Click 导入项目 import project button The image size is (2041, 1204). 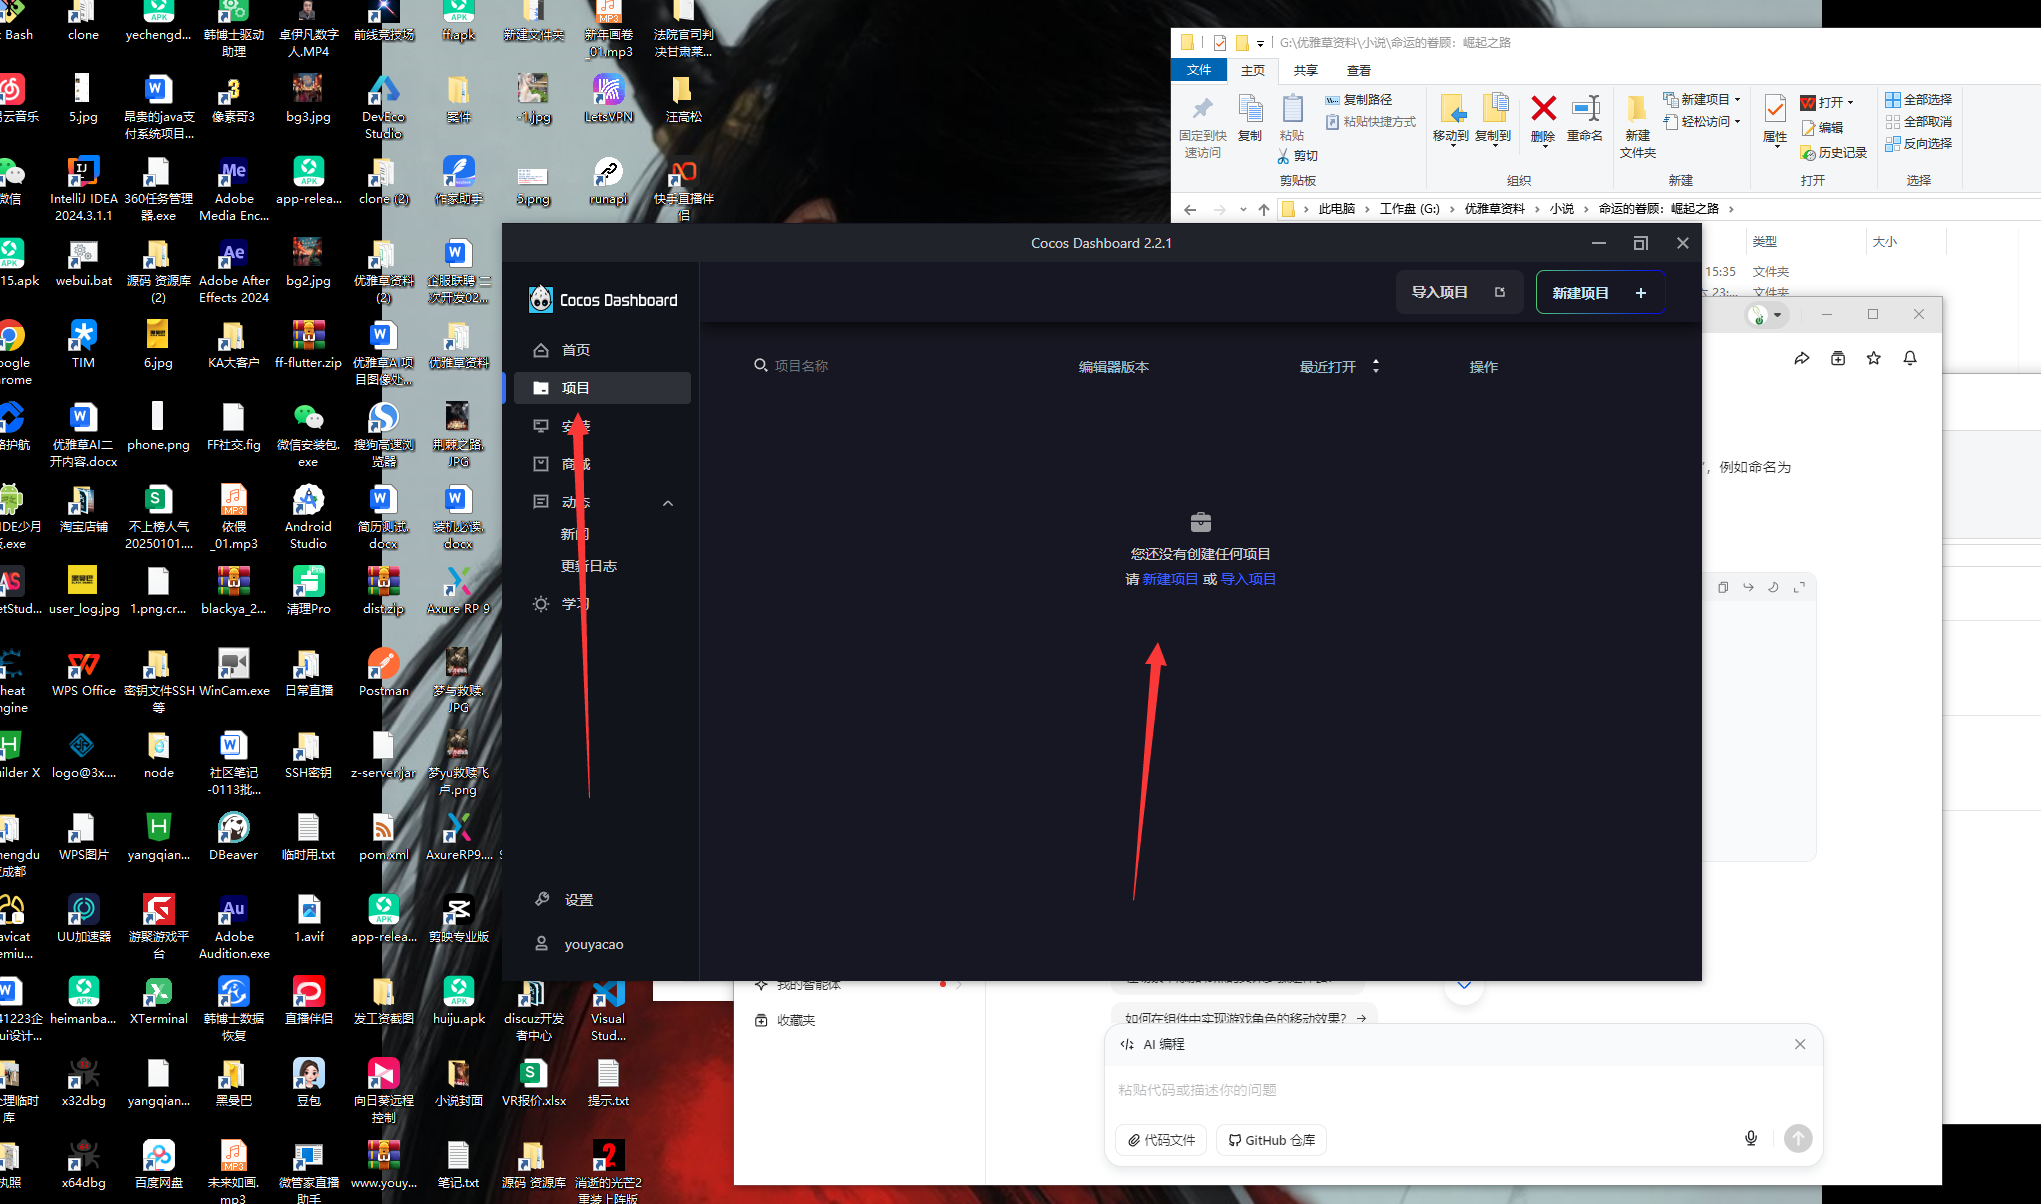[1459, 292]
